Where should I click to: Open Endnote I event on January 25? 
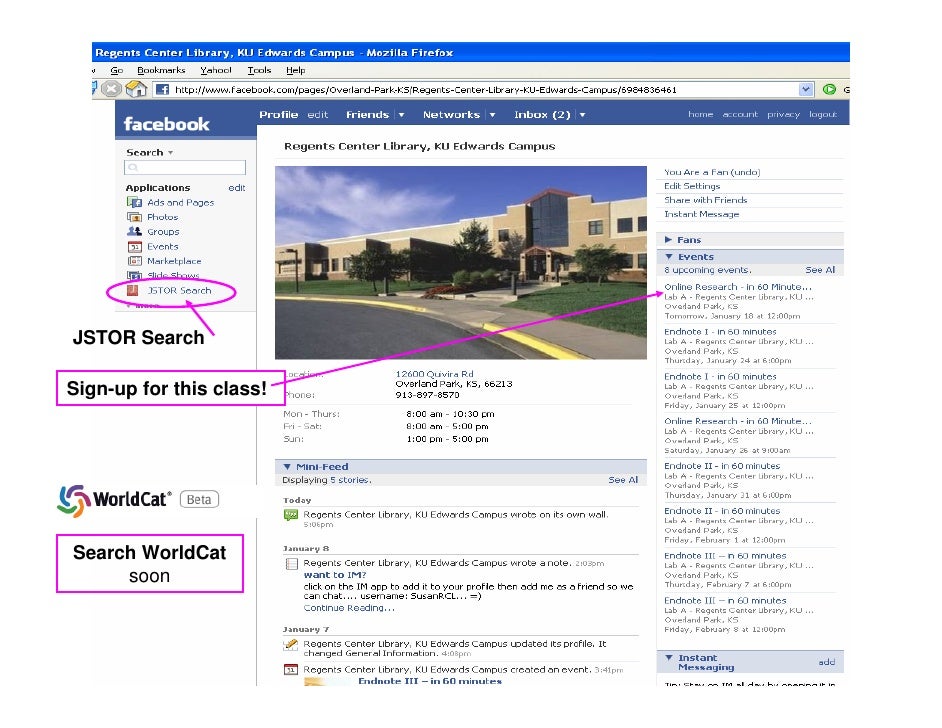pyautogui.click(x=720, y=376)
